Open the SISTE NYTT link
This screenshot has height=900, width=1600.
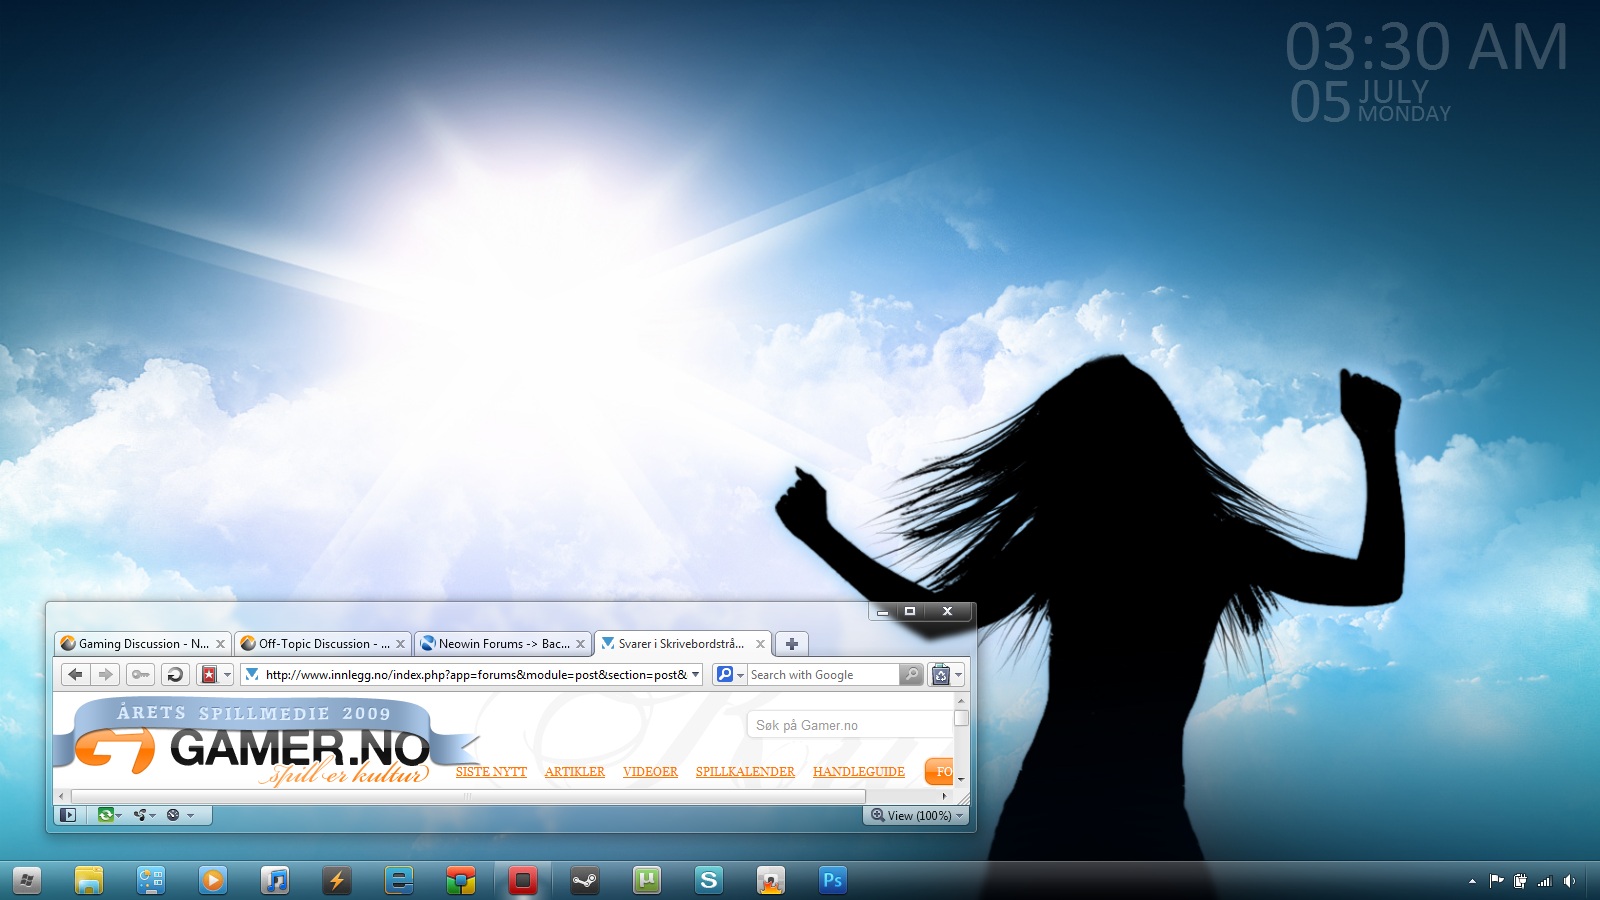tap(491, 772)
